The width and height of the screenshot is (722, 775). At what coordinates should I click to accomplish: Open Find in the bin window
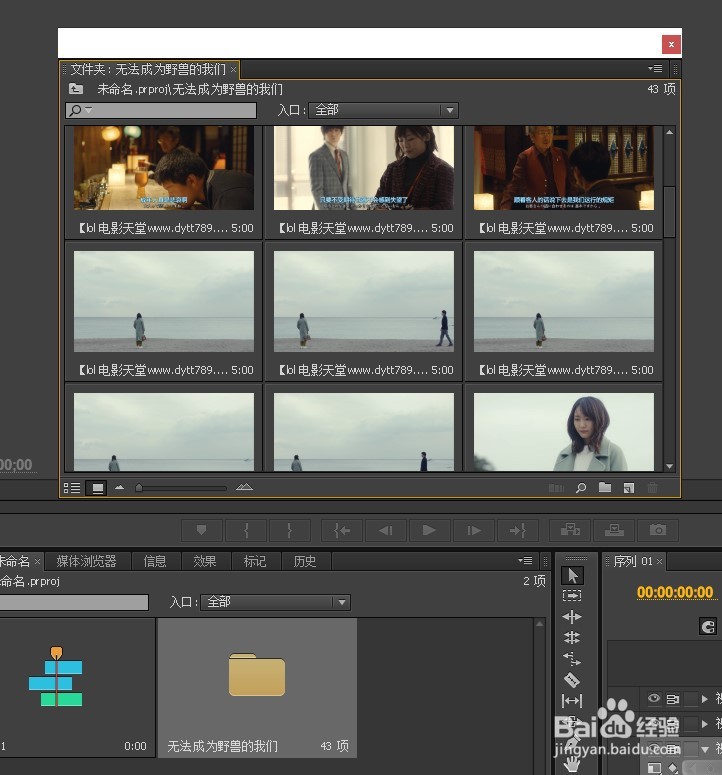(581, 488)
